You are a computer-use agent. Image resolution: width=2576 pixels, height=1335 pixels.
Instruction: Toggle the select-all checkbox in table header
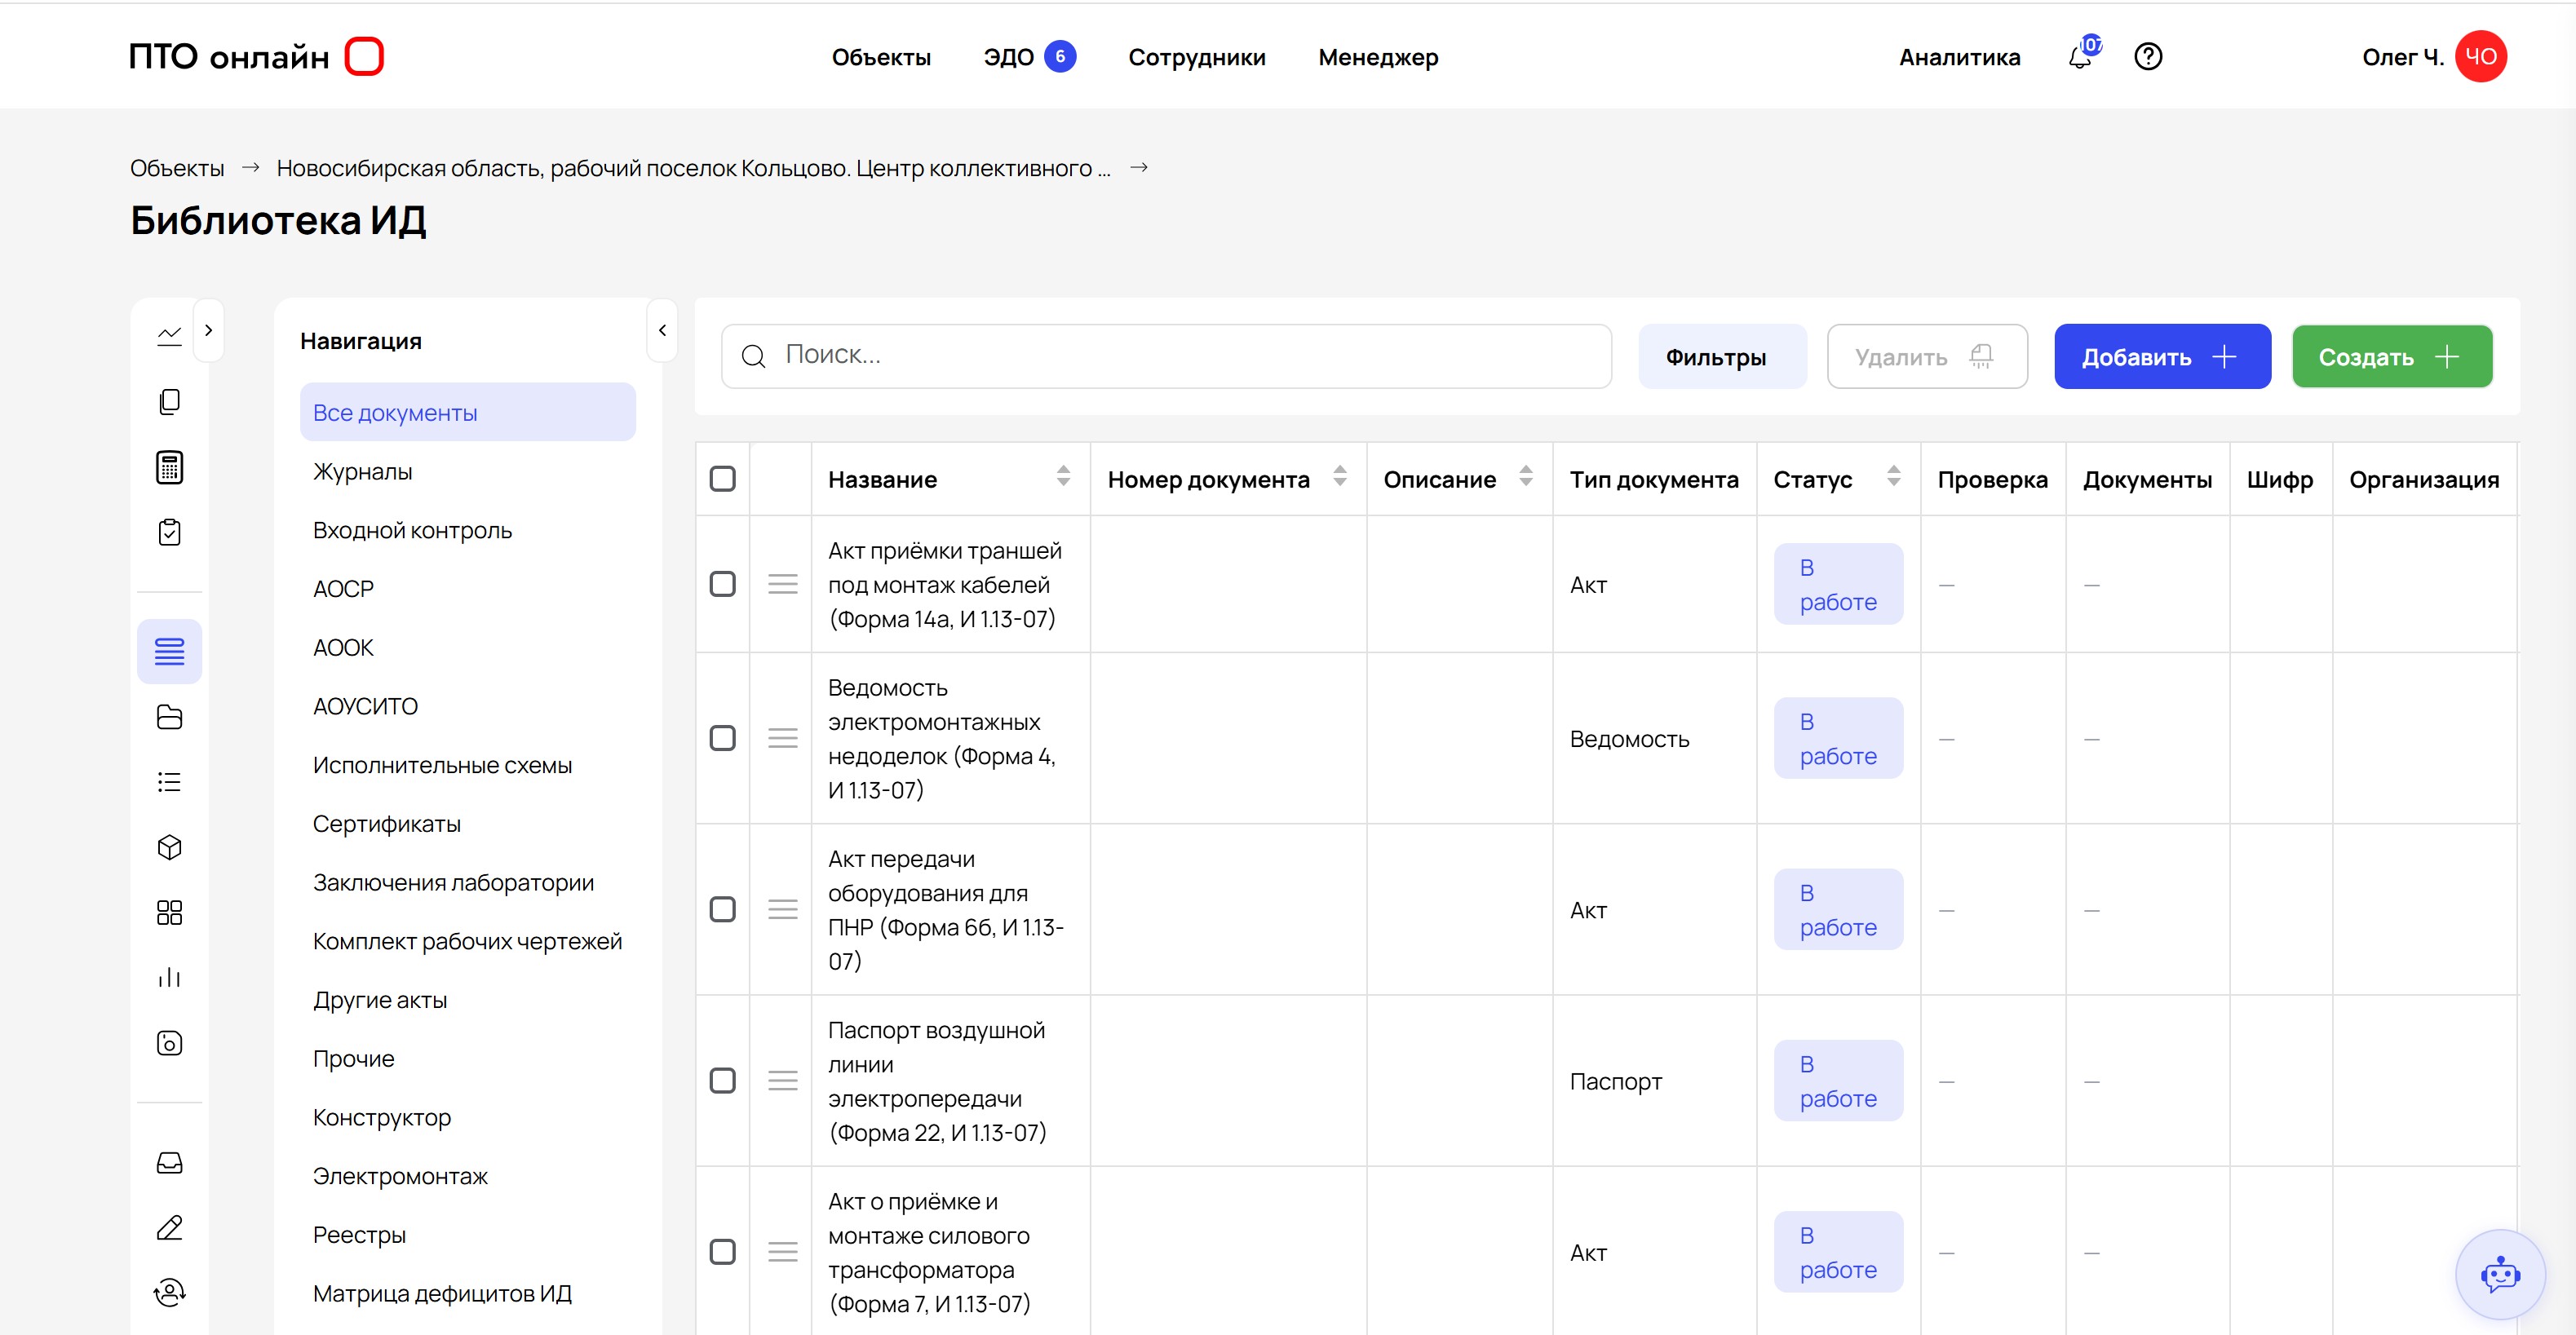(x=722, y=479)
